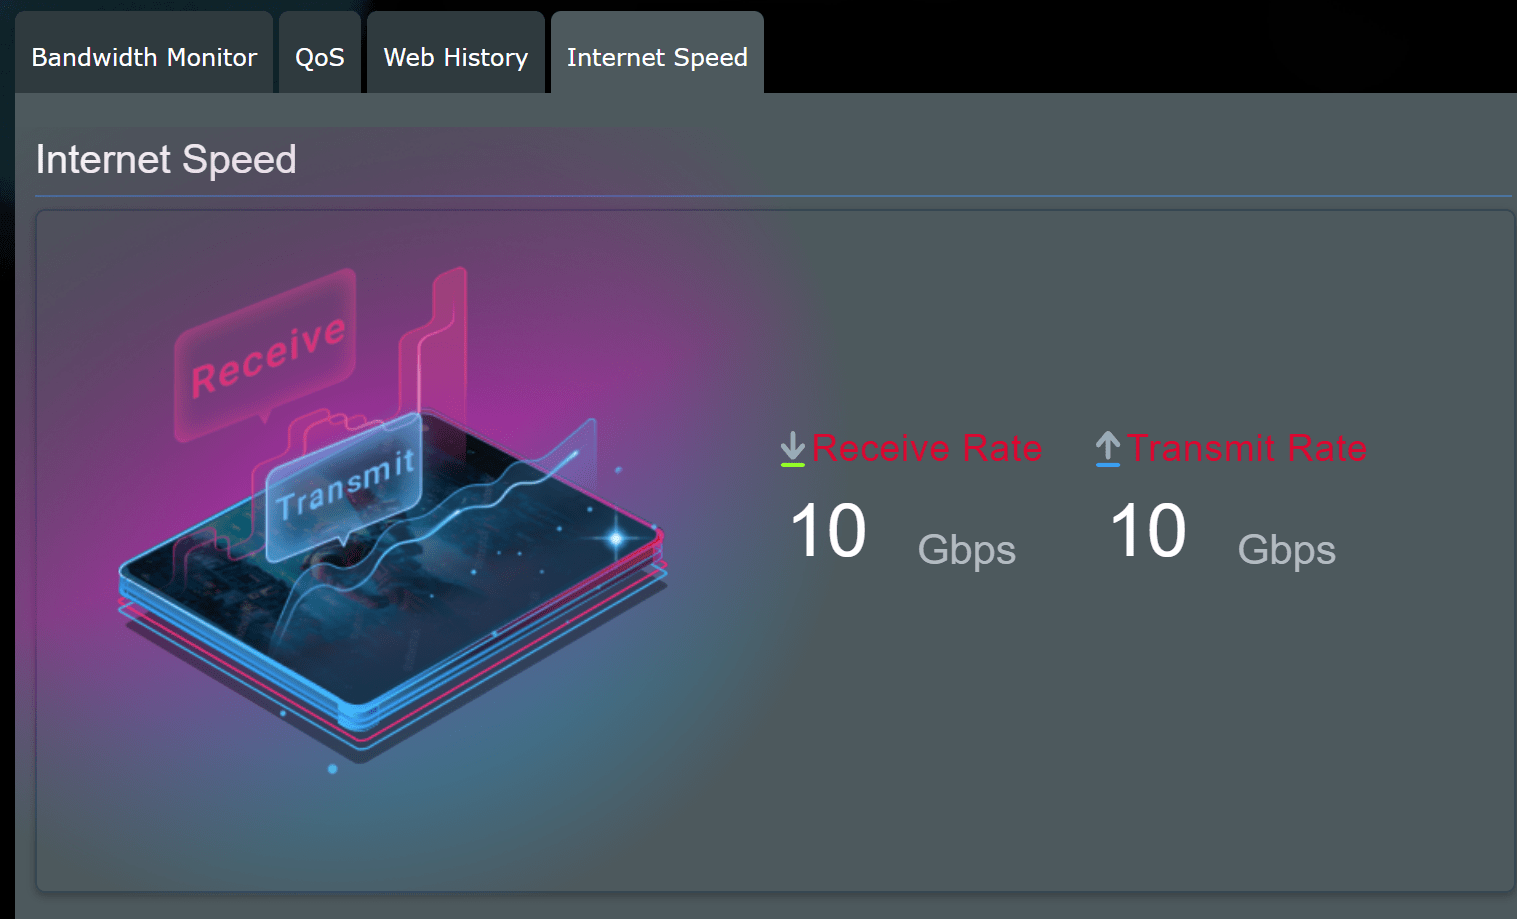The width and height of the screenshot is (1517, 919).
Task: Select the Internet Speed tab
Action: coord(657,57)
